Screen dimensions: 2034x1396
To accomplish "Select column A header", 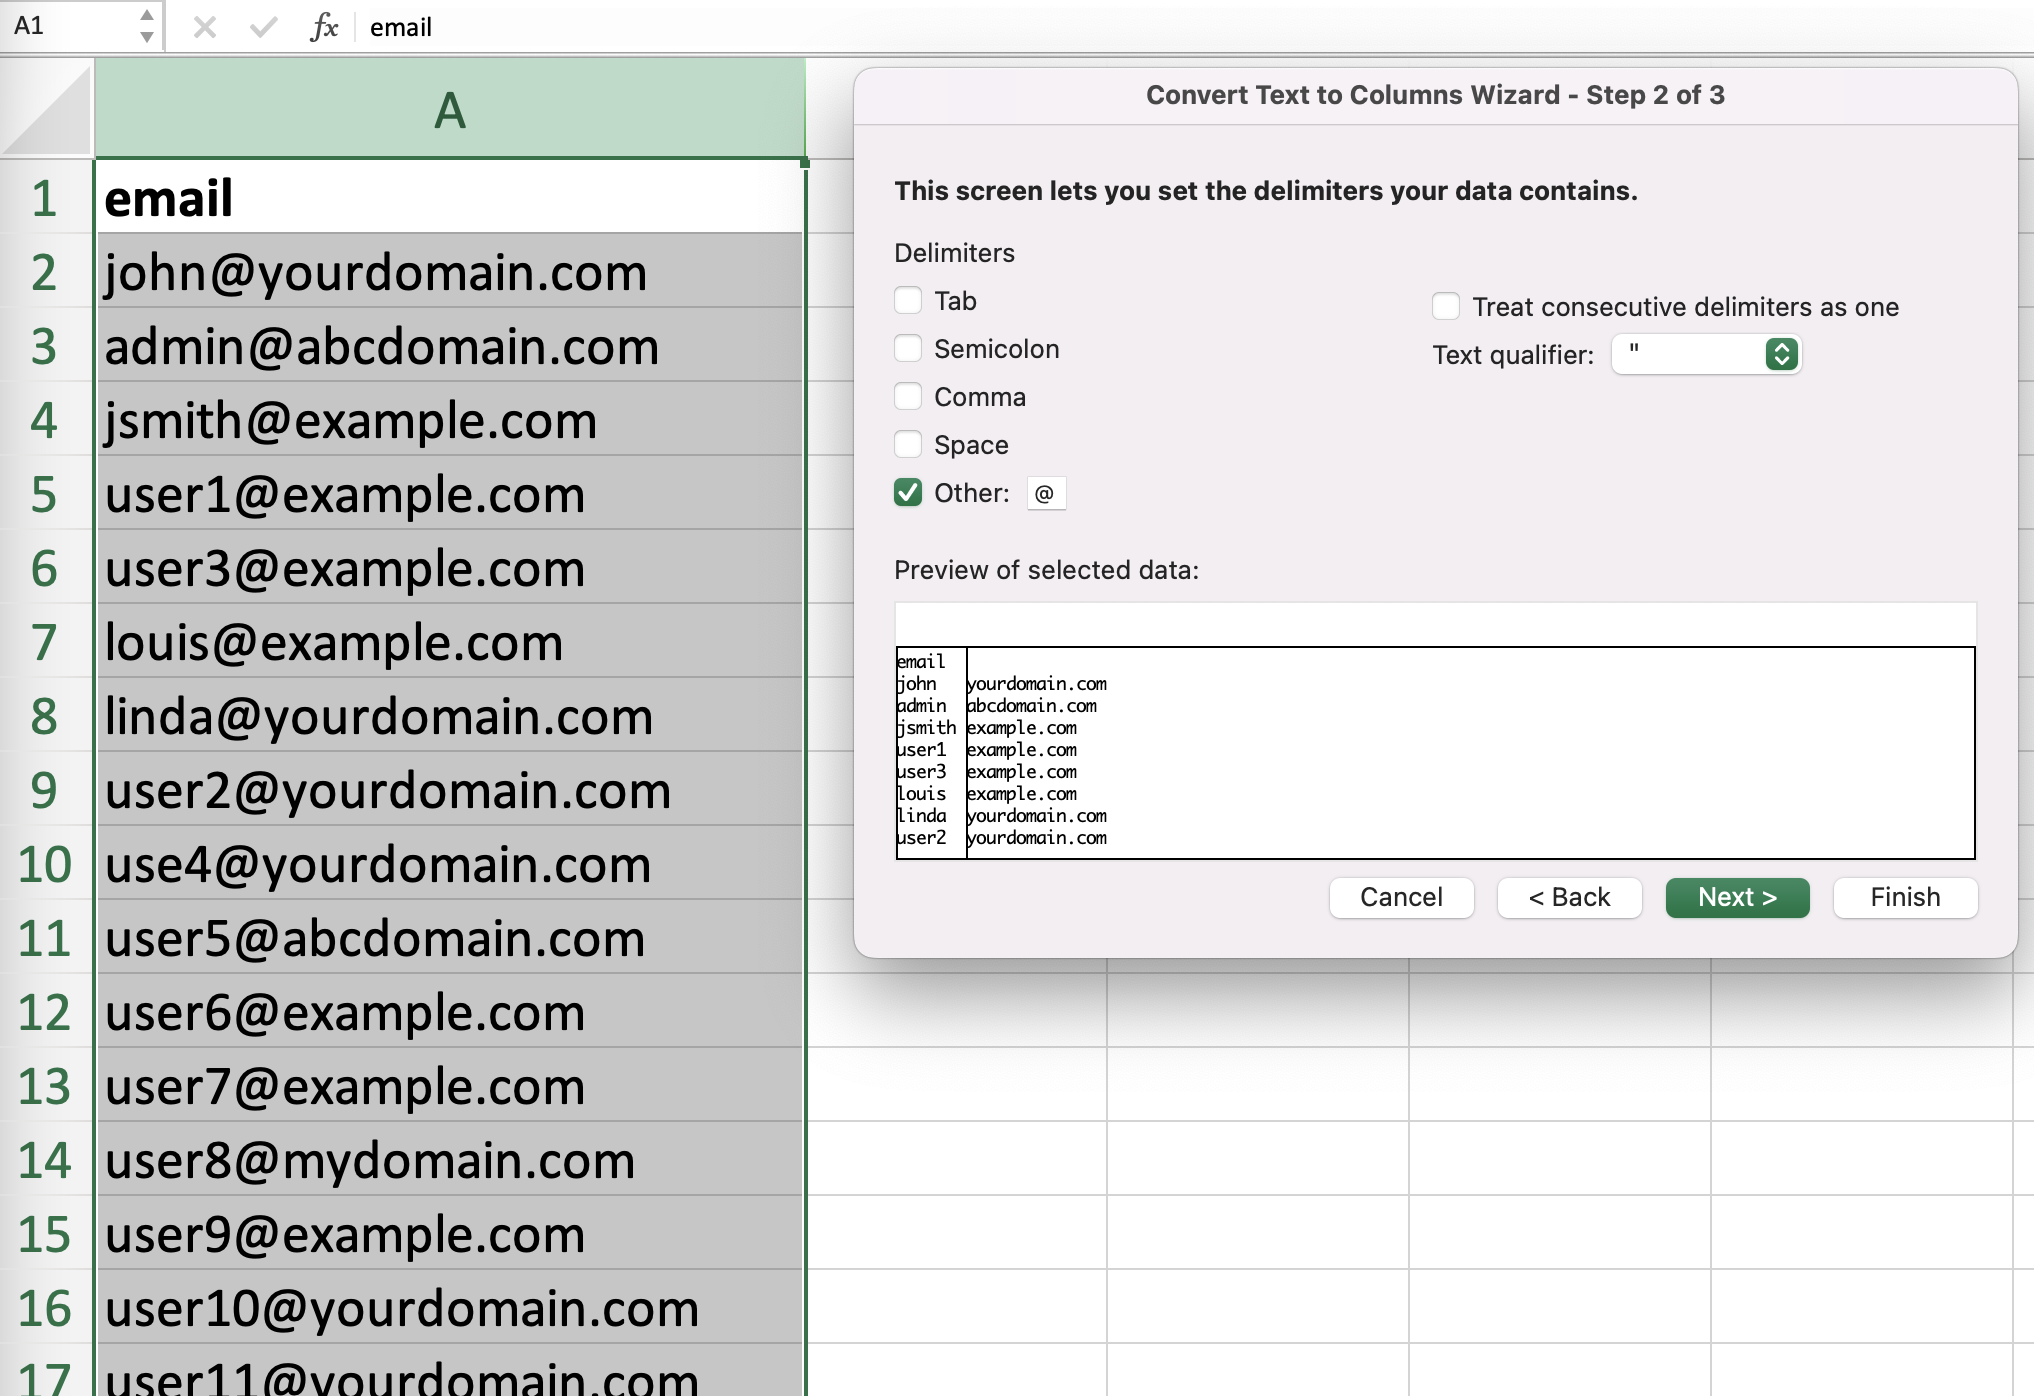I will point(450,110).
